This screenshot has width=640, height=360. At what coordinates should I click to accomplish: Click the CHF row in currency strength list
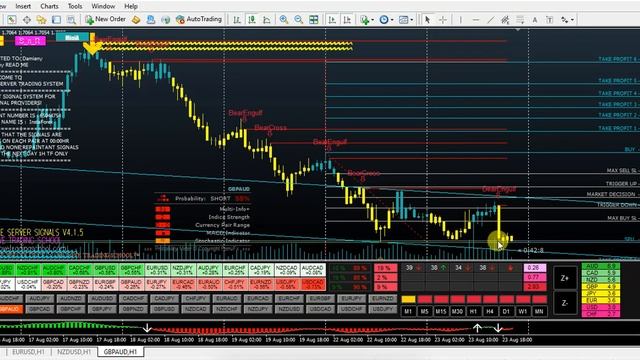coord(600,314)
